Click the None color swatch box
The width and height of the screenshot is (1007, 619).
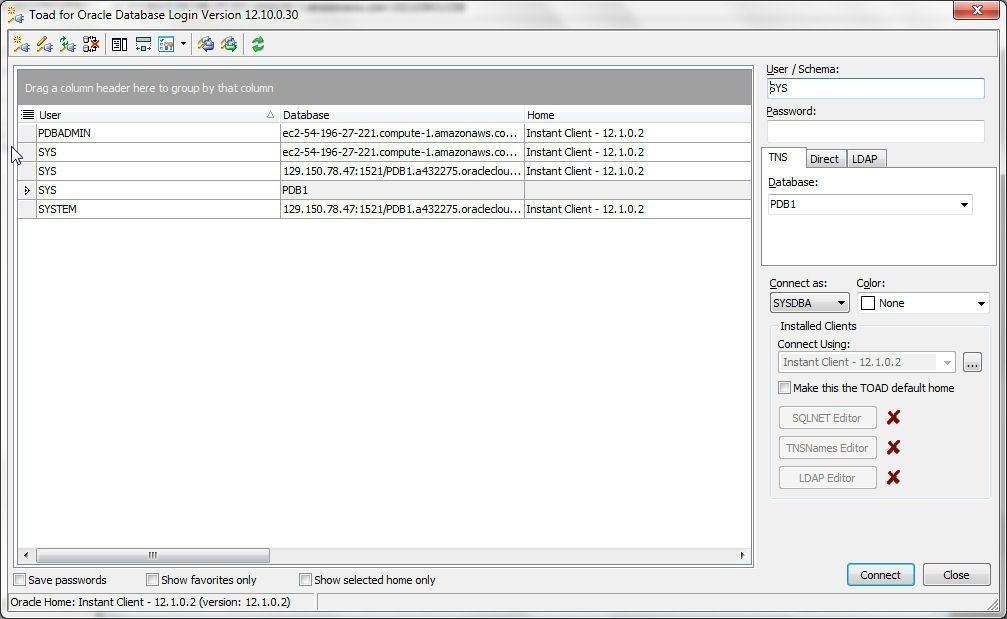coord(868,303)
